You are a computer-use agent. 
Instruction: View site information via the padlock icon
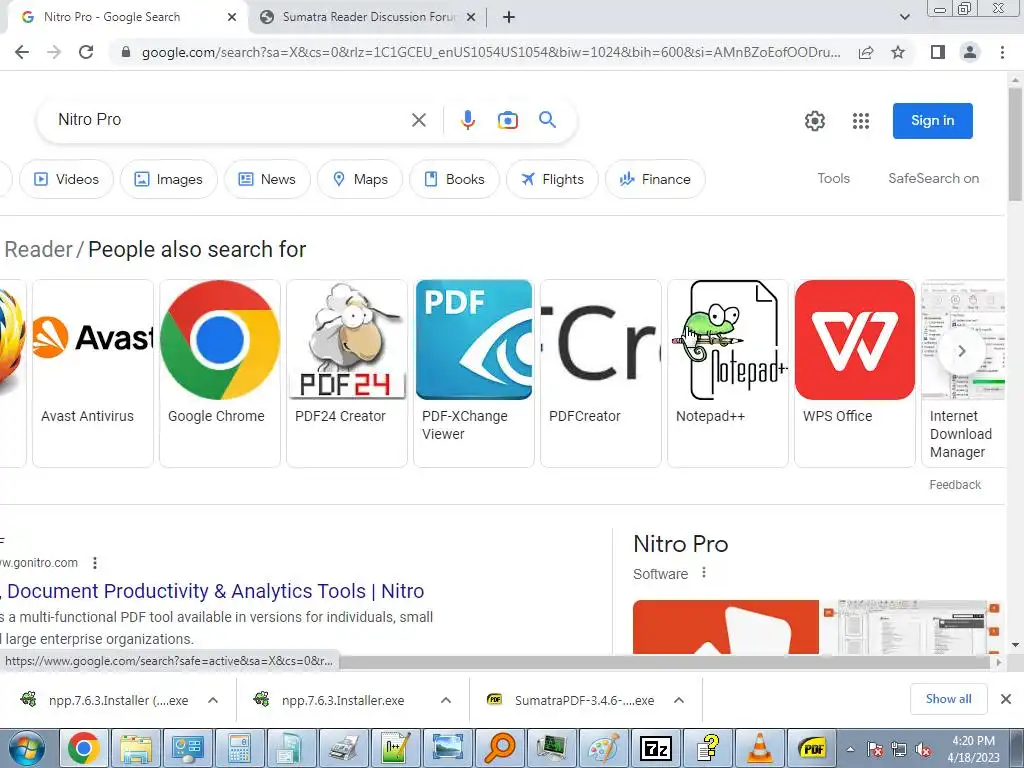pyautogui.click(x=126, y=52)
